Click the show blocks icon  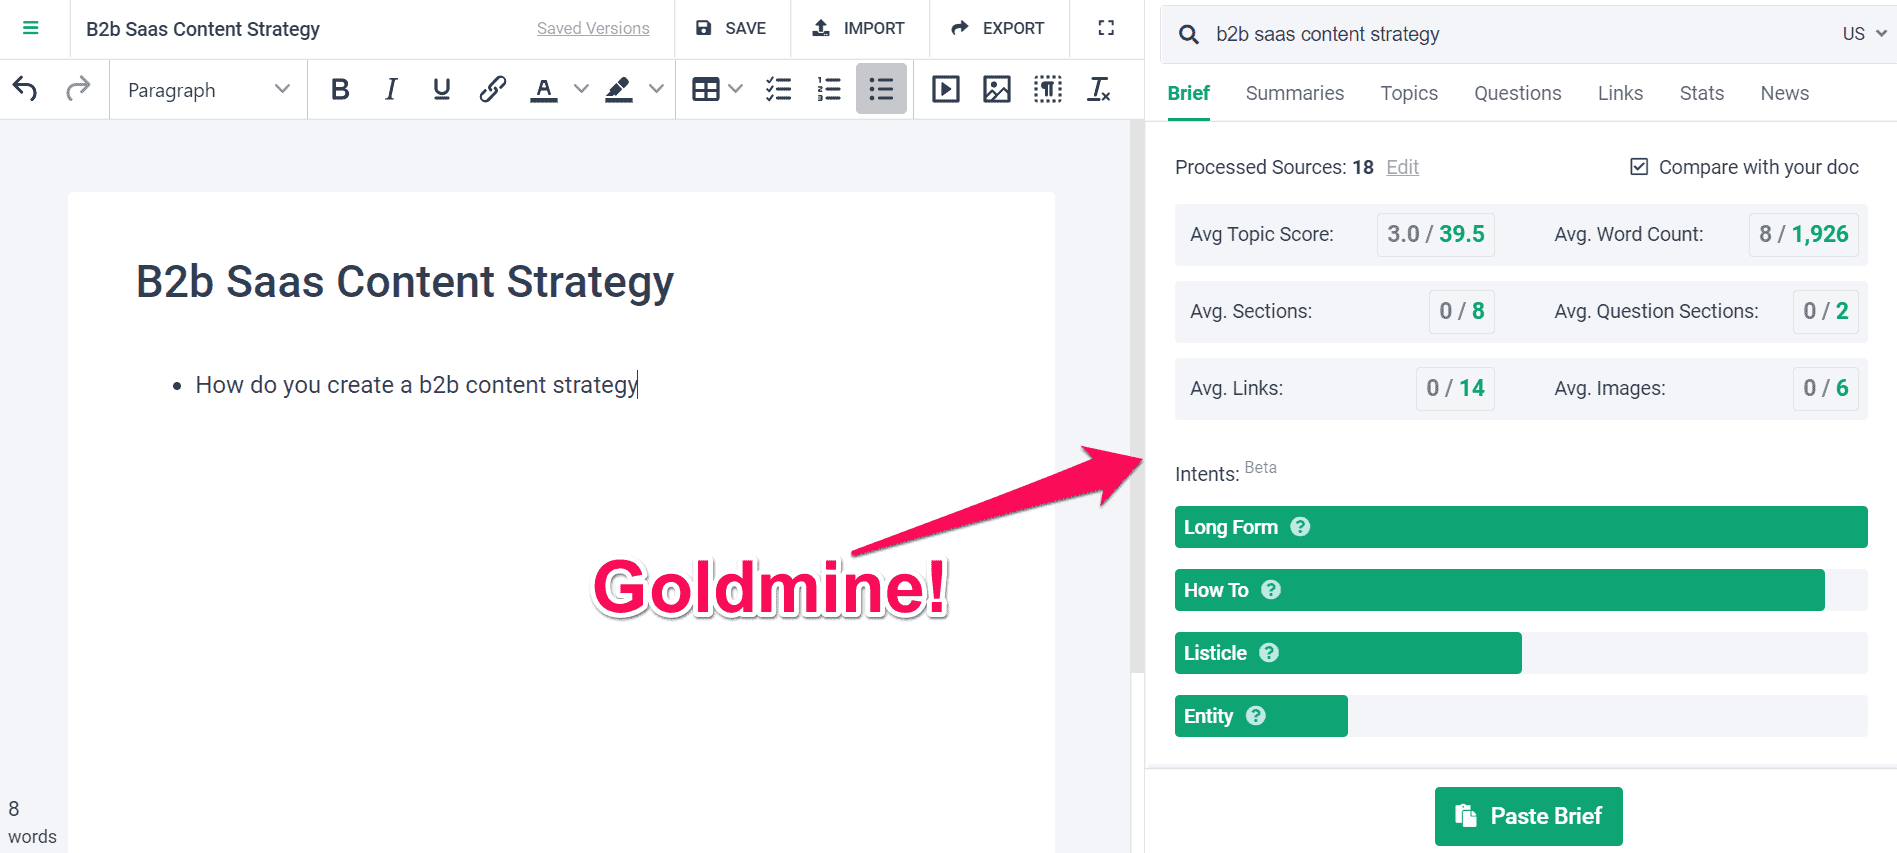pyautogui.click(x=1048, y=90)
